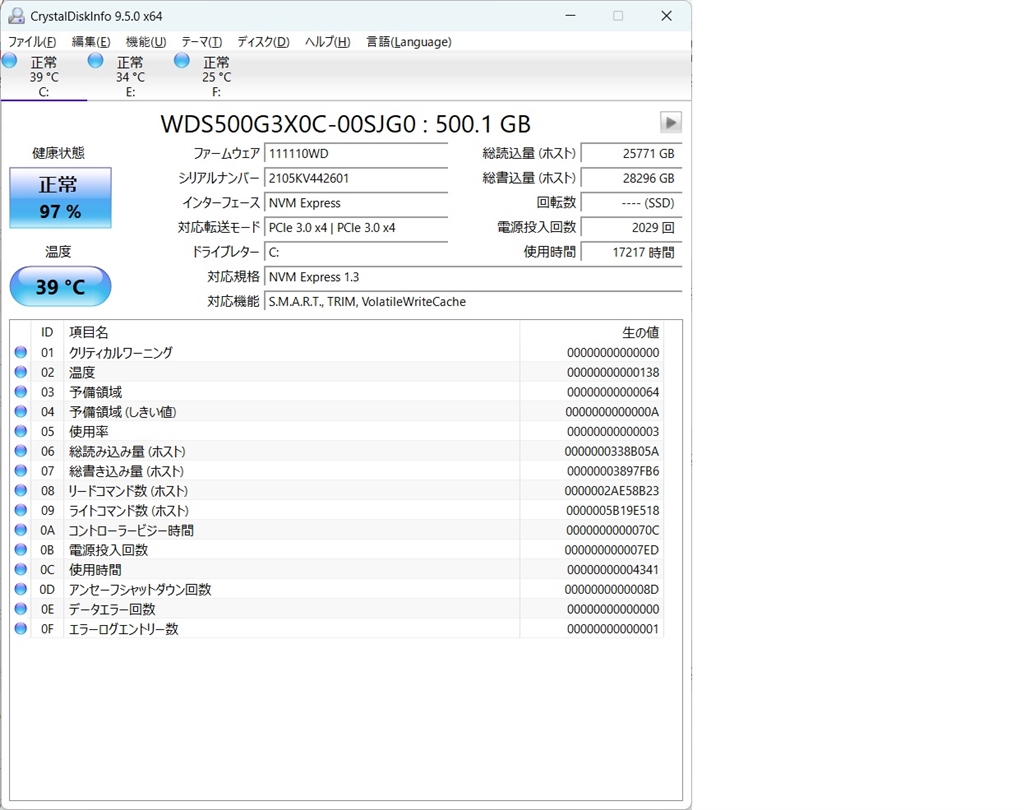Click power on hours value 17217 時間
The height and width of the screenshot is (810, 1024).
(631, 252)
